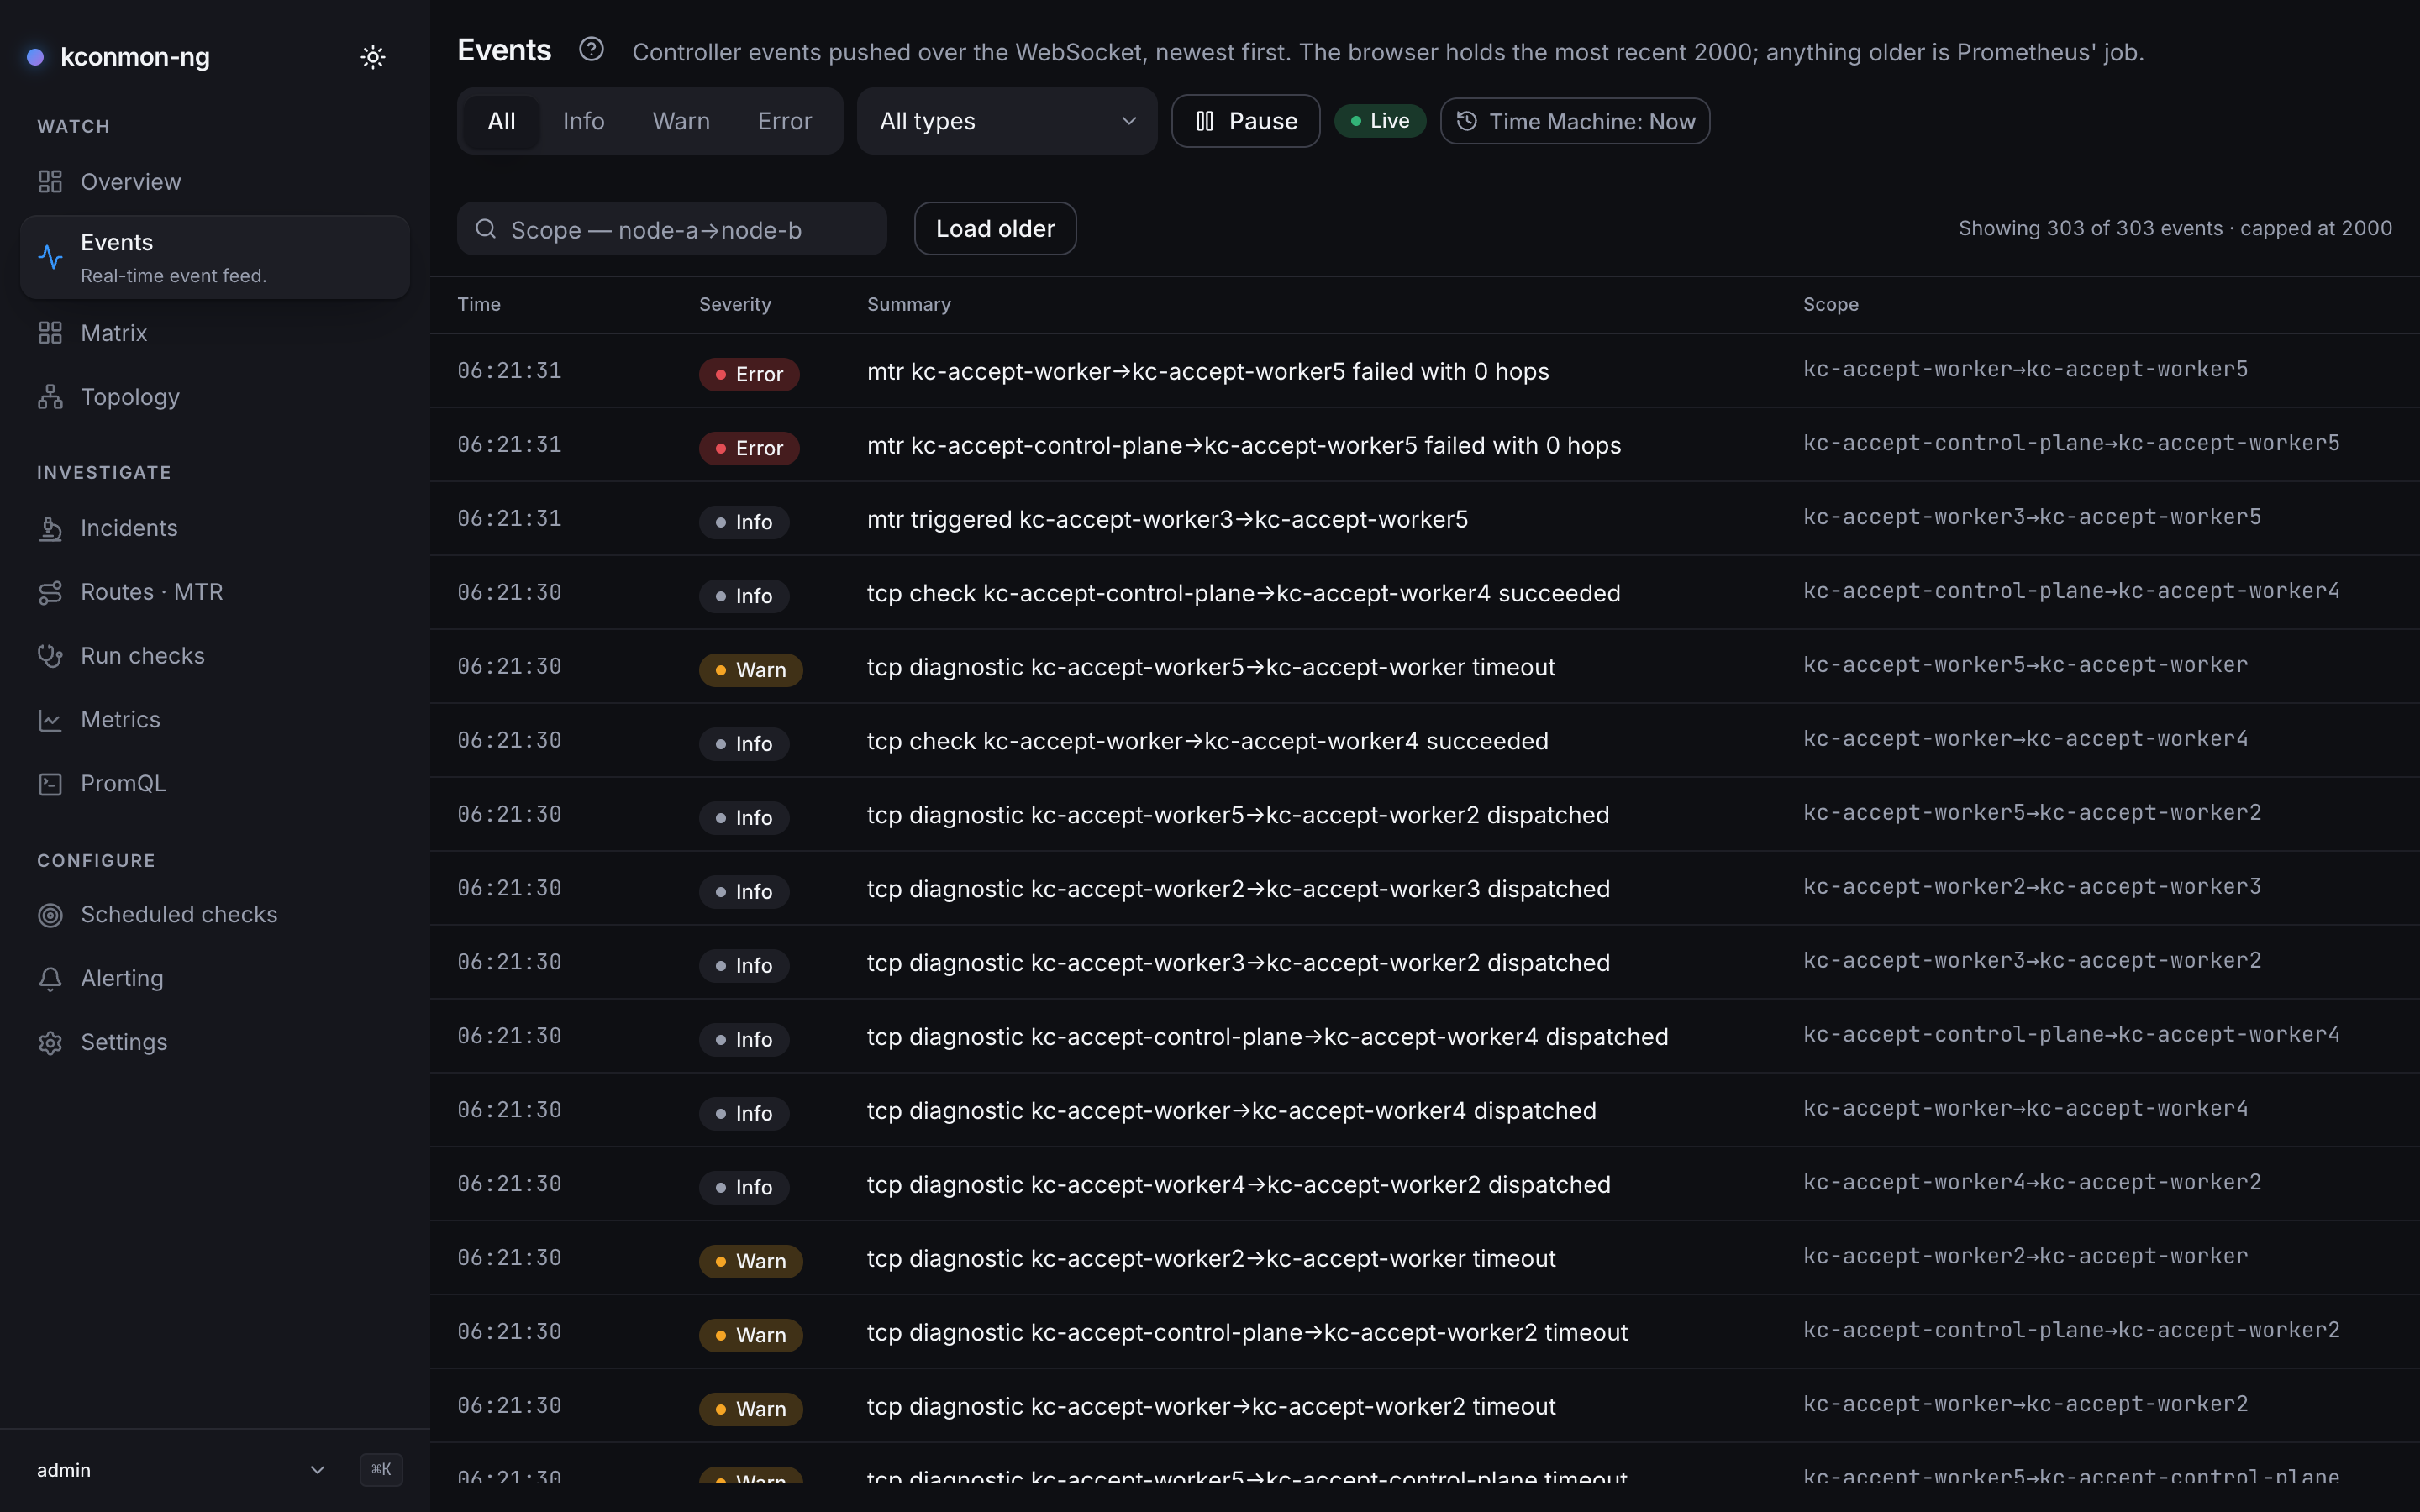Click the Load older button

click(995, 229)
